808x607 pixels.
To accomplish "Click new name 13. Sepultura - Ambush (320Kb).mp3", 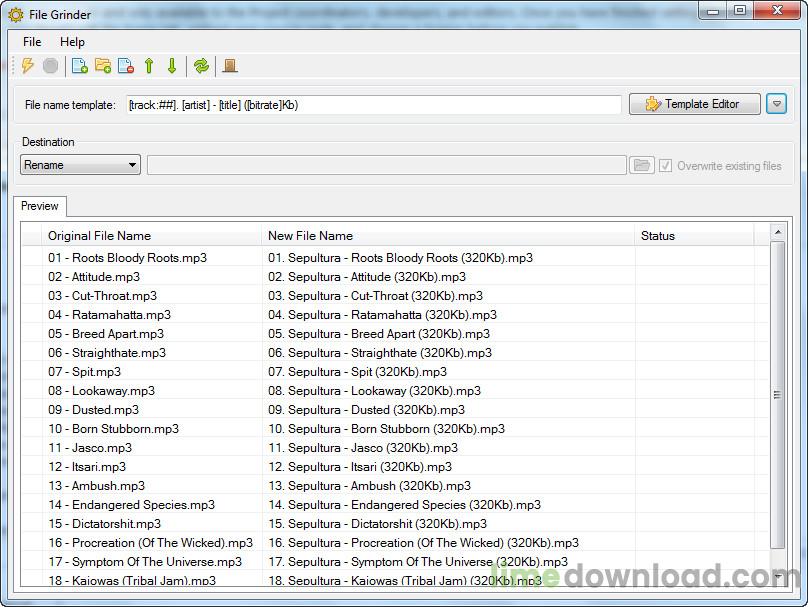I will [369, 486].
